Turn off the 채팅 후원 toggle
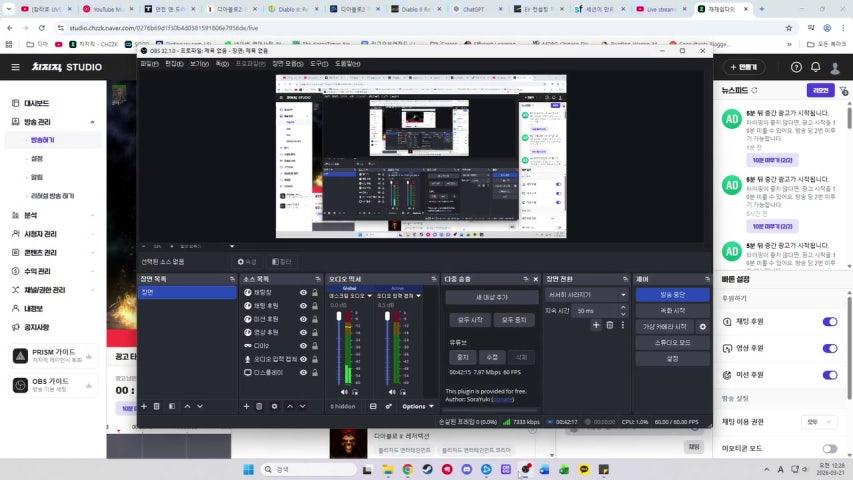 click(x=829, y=321)
